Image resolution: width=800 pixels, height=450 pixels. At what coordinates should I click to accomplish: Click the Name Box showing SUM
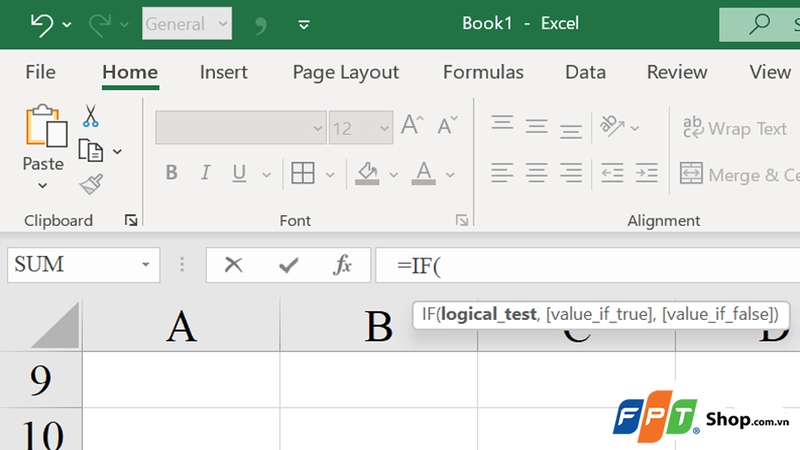[x=71, y=265]
